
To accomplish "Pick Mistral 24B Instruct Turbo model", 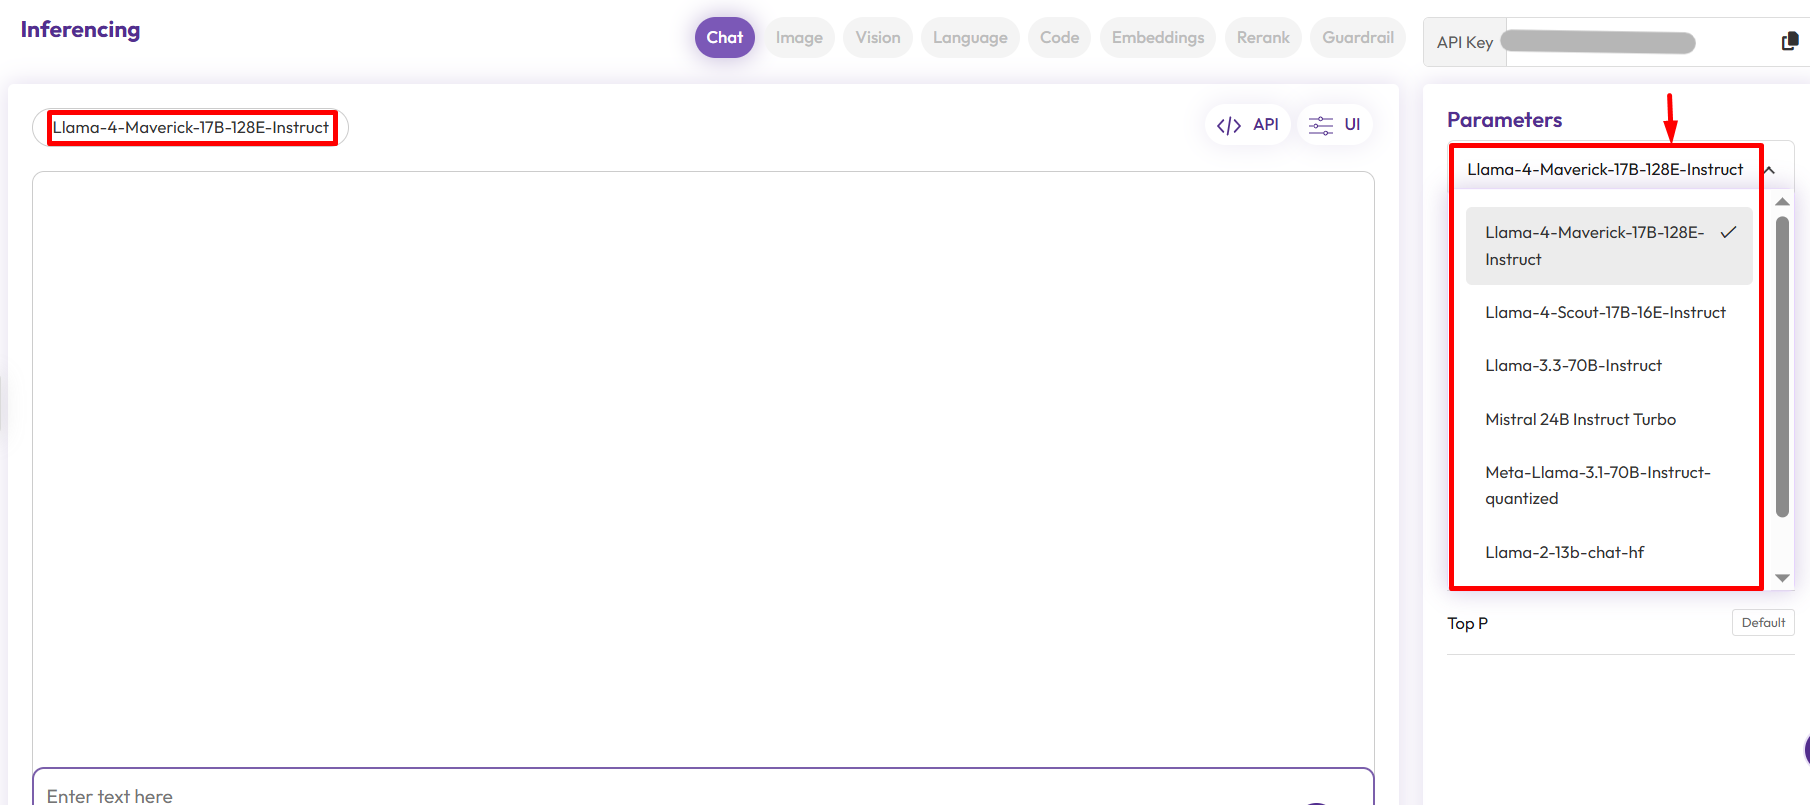I will click(1580, 420).
